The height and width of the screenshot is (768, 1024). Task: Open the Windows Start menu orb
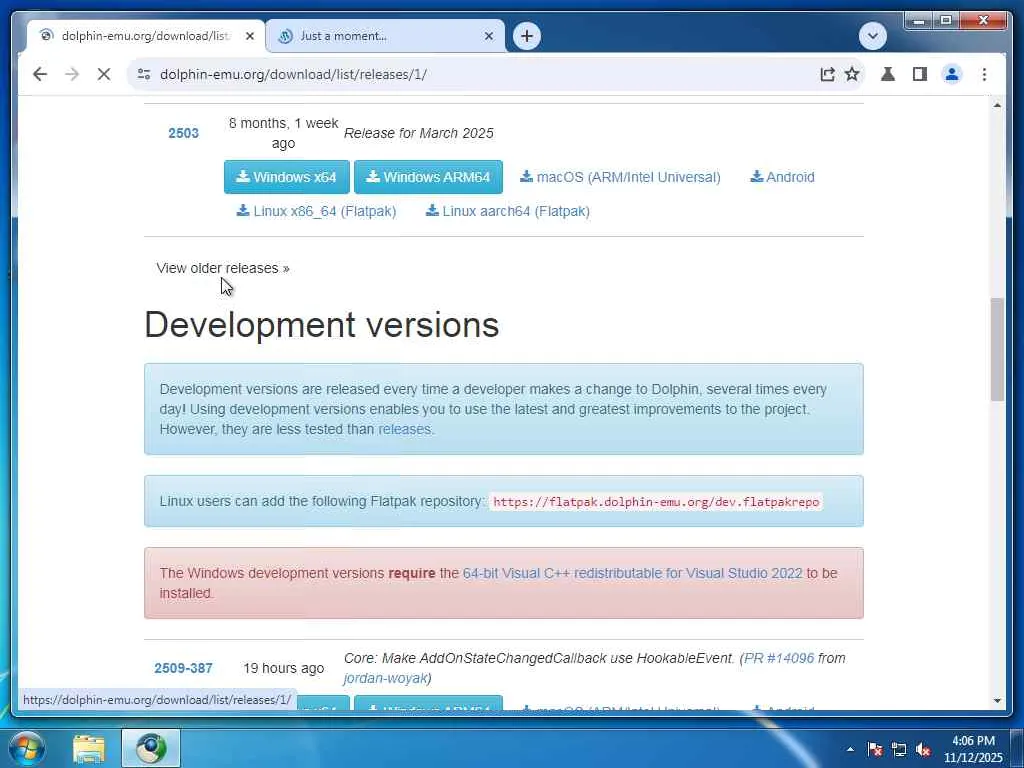tap(27, 748)
